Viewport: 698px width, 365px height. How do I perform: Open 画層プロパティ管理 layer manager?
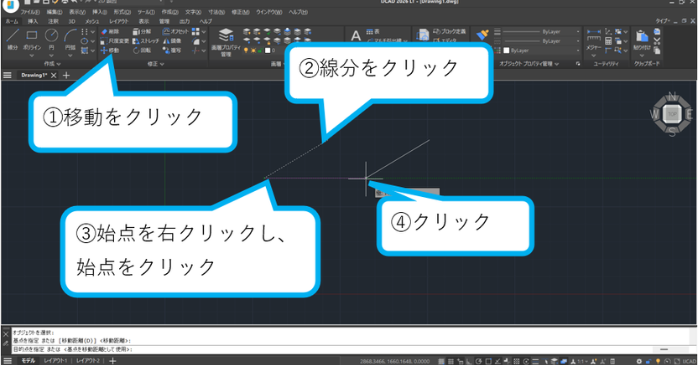226,42
